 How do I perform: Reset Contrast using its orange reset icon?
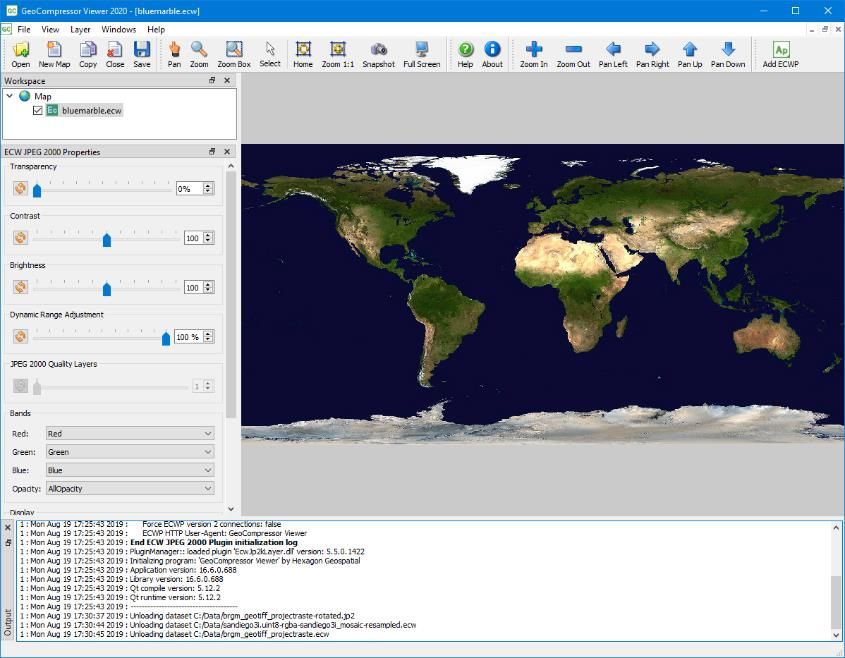20,238
